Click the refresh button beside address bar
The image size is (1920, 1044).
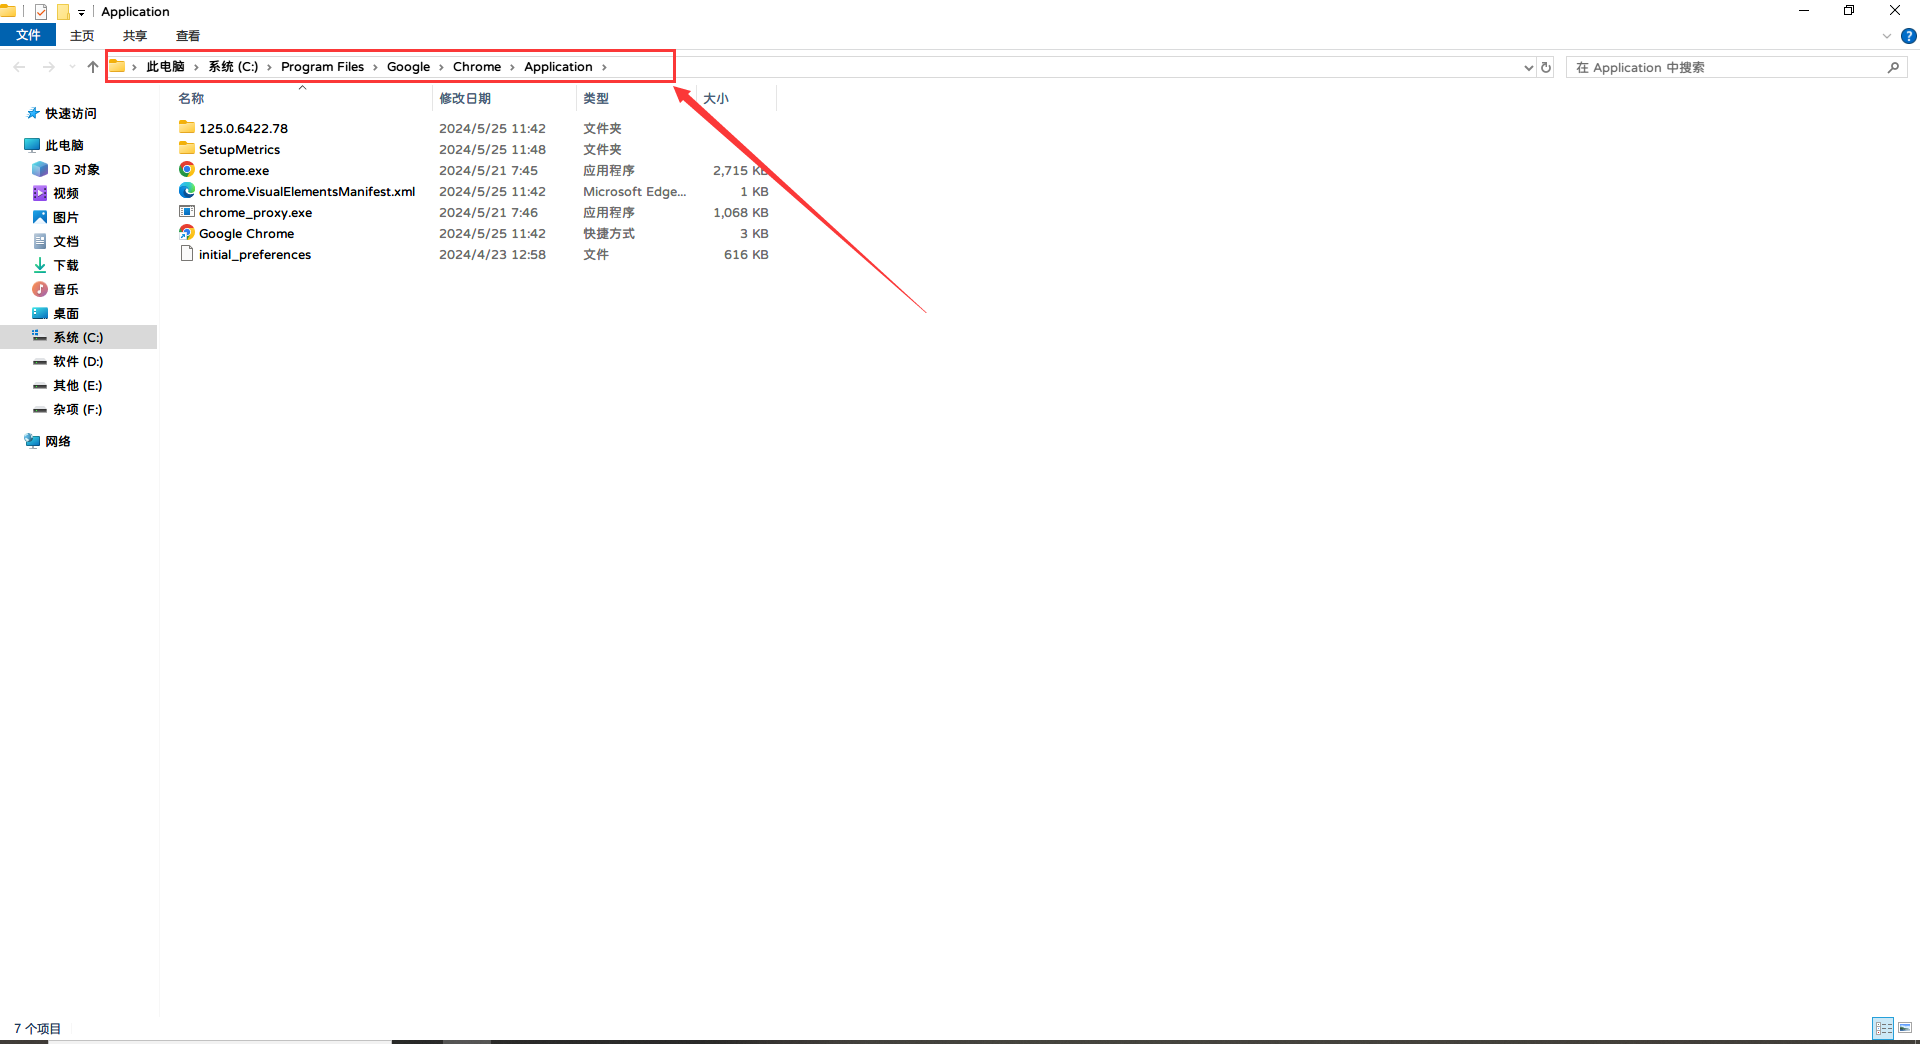pyautogui.click(x=1546, y=67)
